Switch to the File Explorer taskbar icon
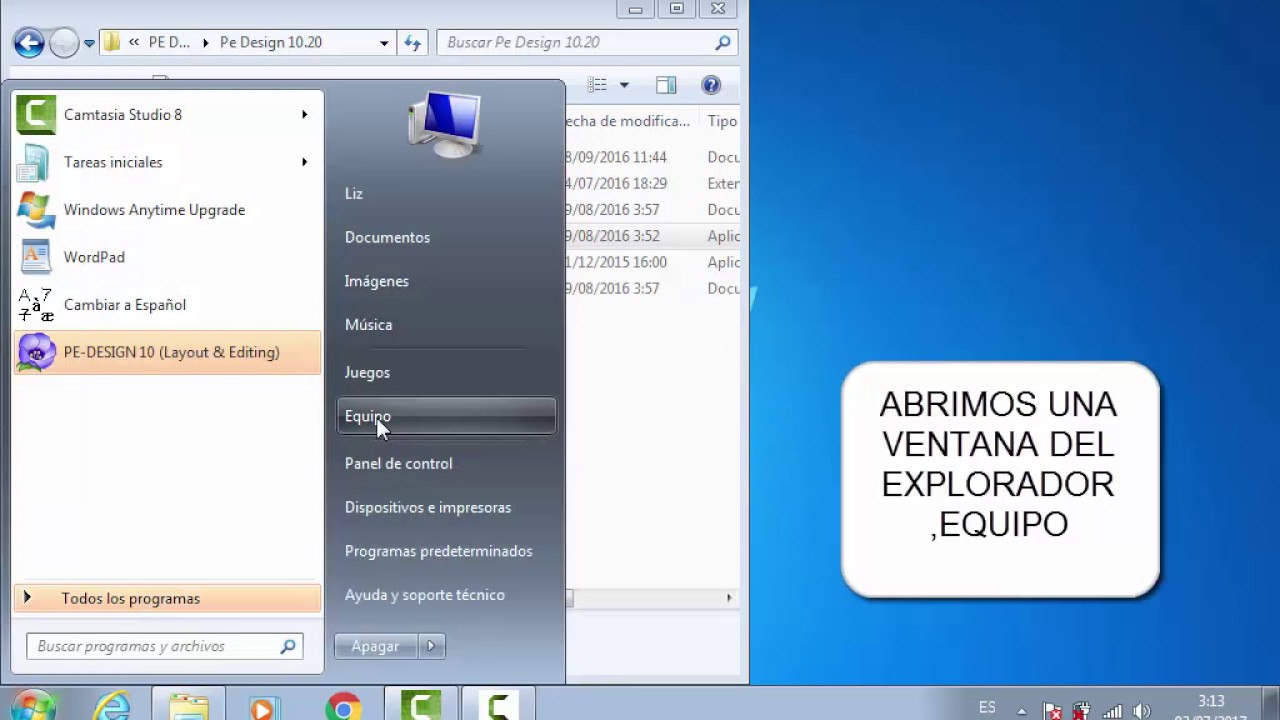 tap(188, 707)
